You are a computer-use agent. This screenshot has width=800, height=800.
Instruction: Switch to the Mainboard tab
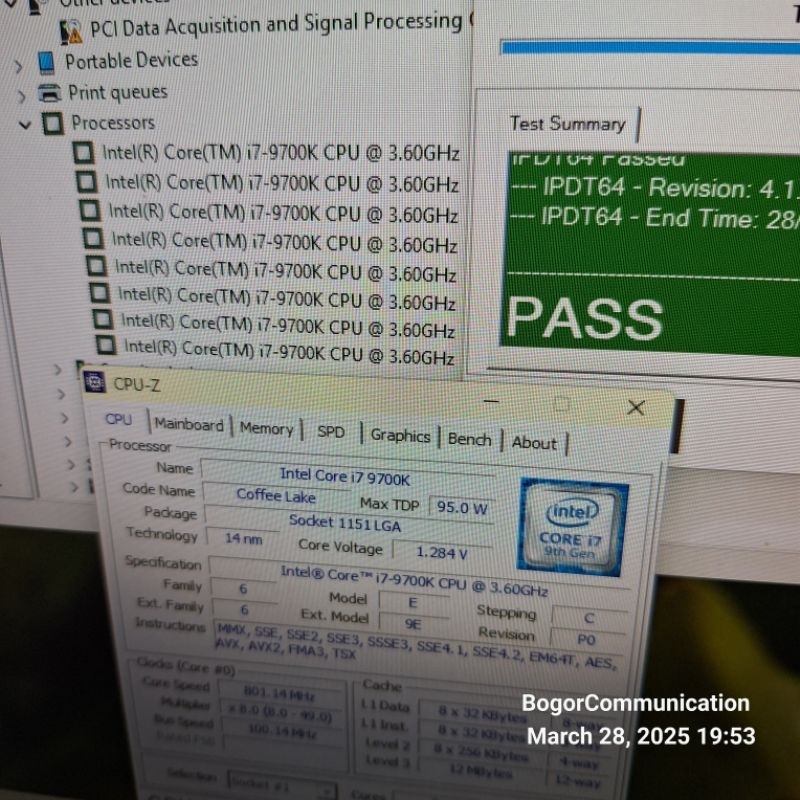[189, 424]
